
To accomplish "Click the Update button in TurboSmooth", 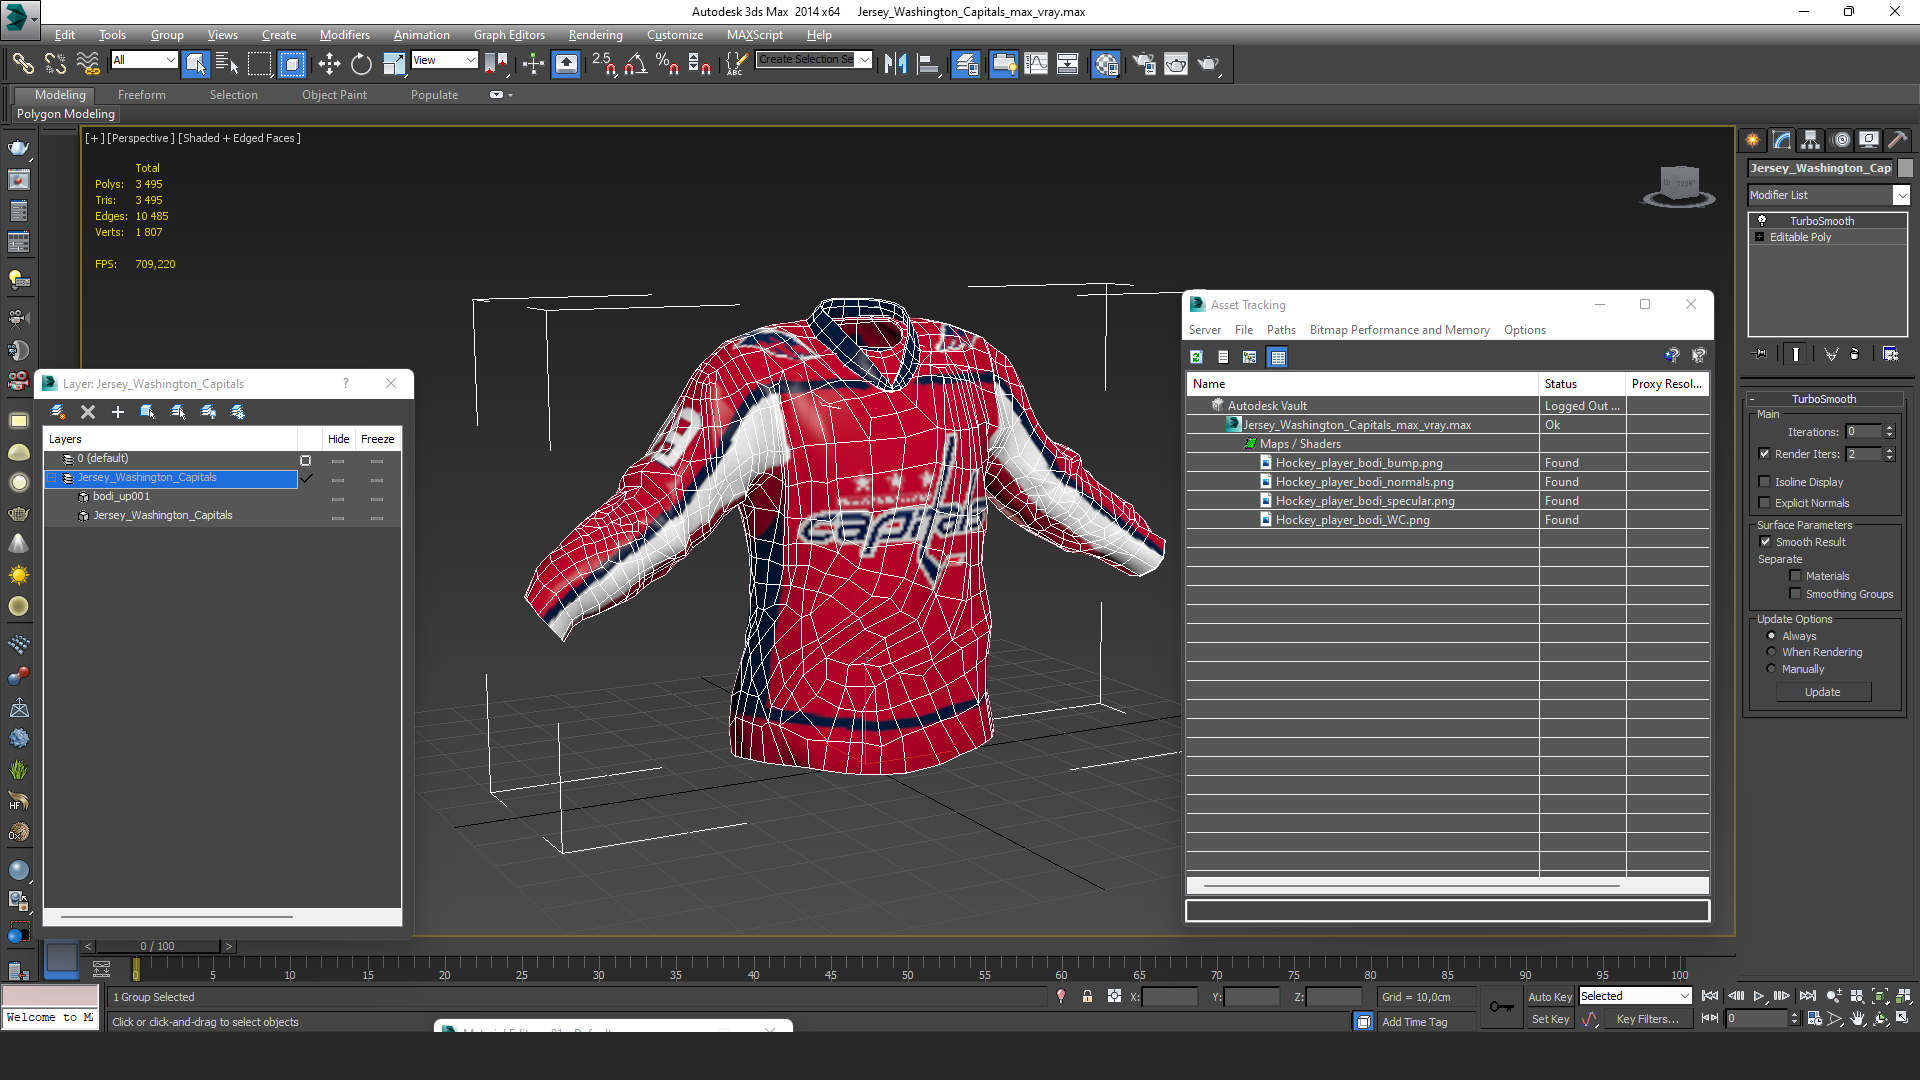I will (1822, 692).
